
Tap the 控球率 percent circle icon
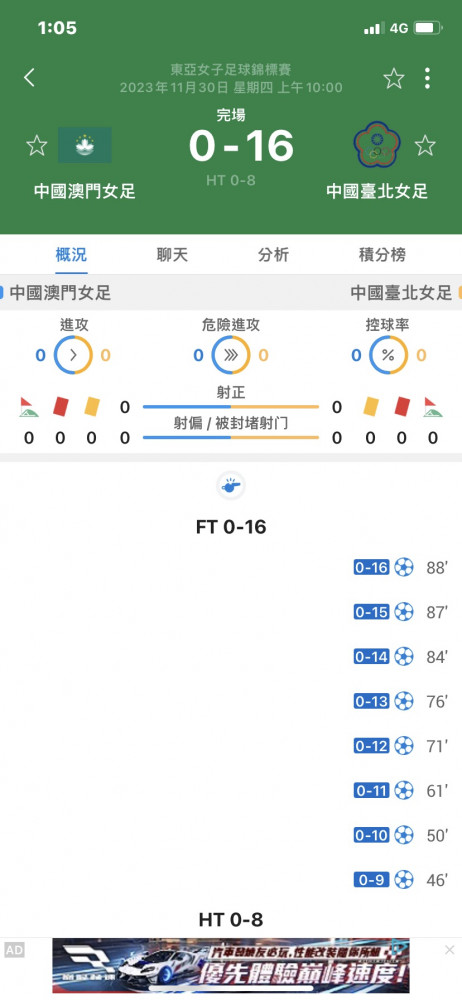pos(388,355)
